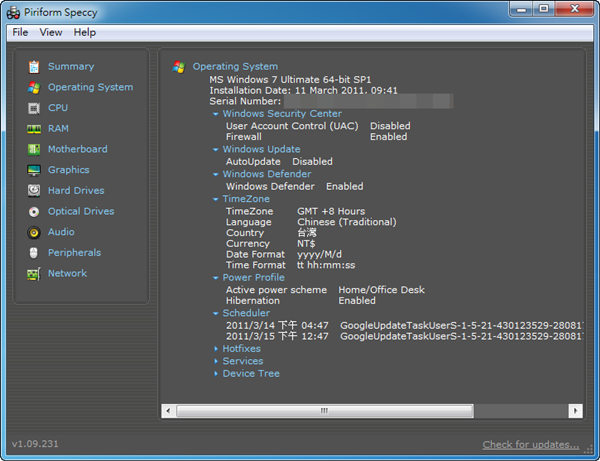Click the Optical Drives disc icon
The image size is (600, 461).
pos(34,212)
